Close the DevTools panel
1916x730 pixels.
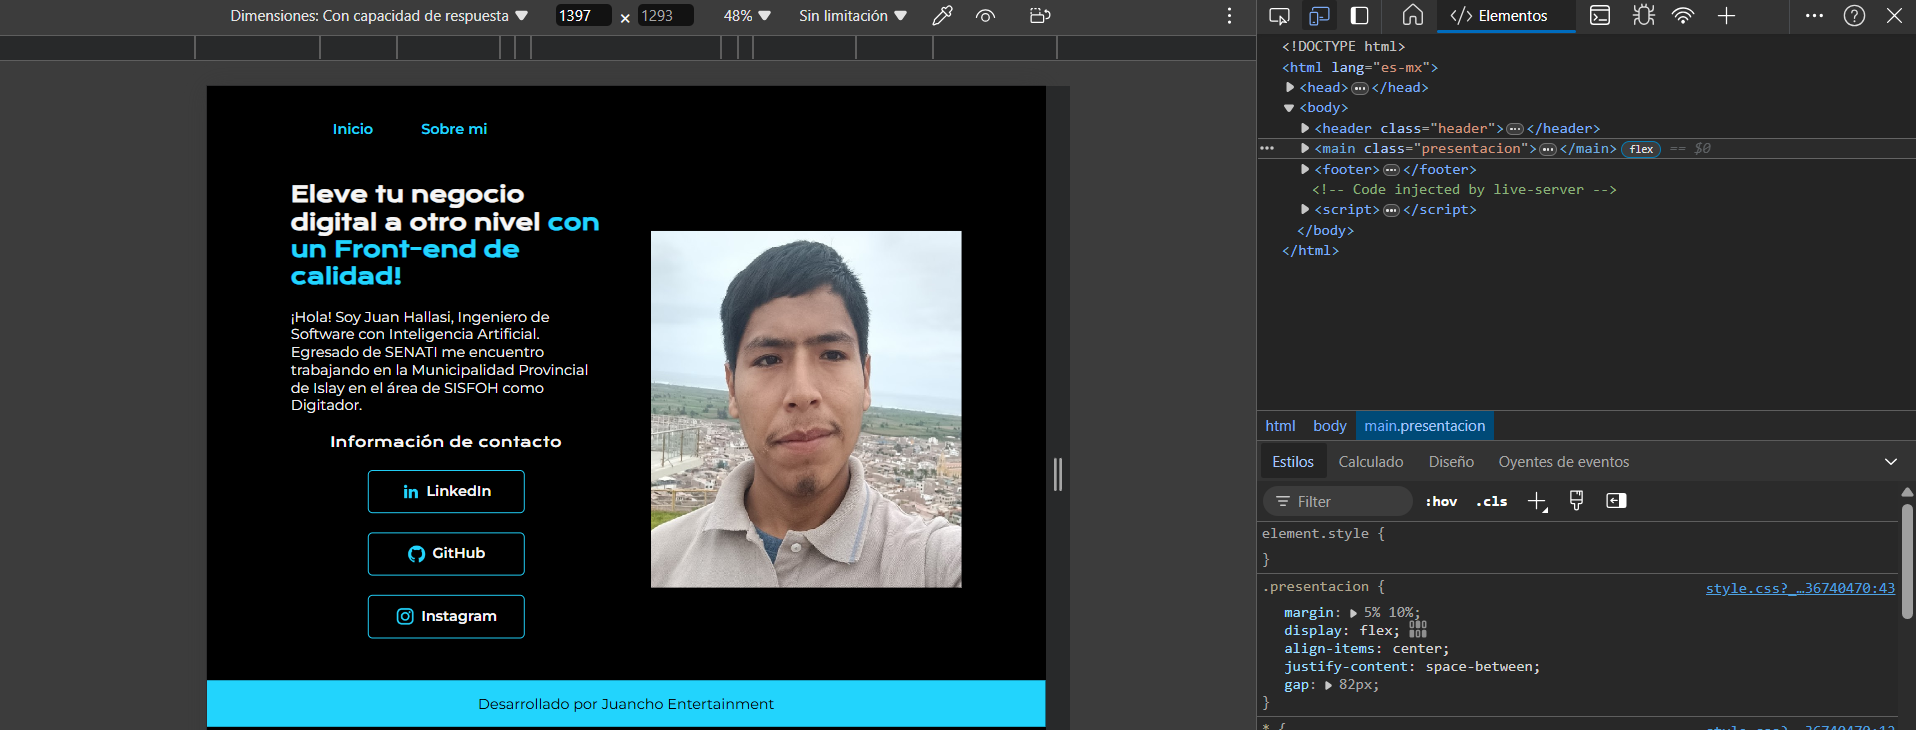tap(1894, 15)
